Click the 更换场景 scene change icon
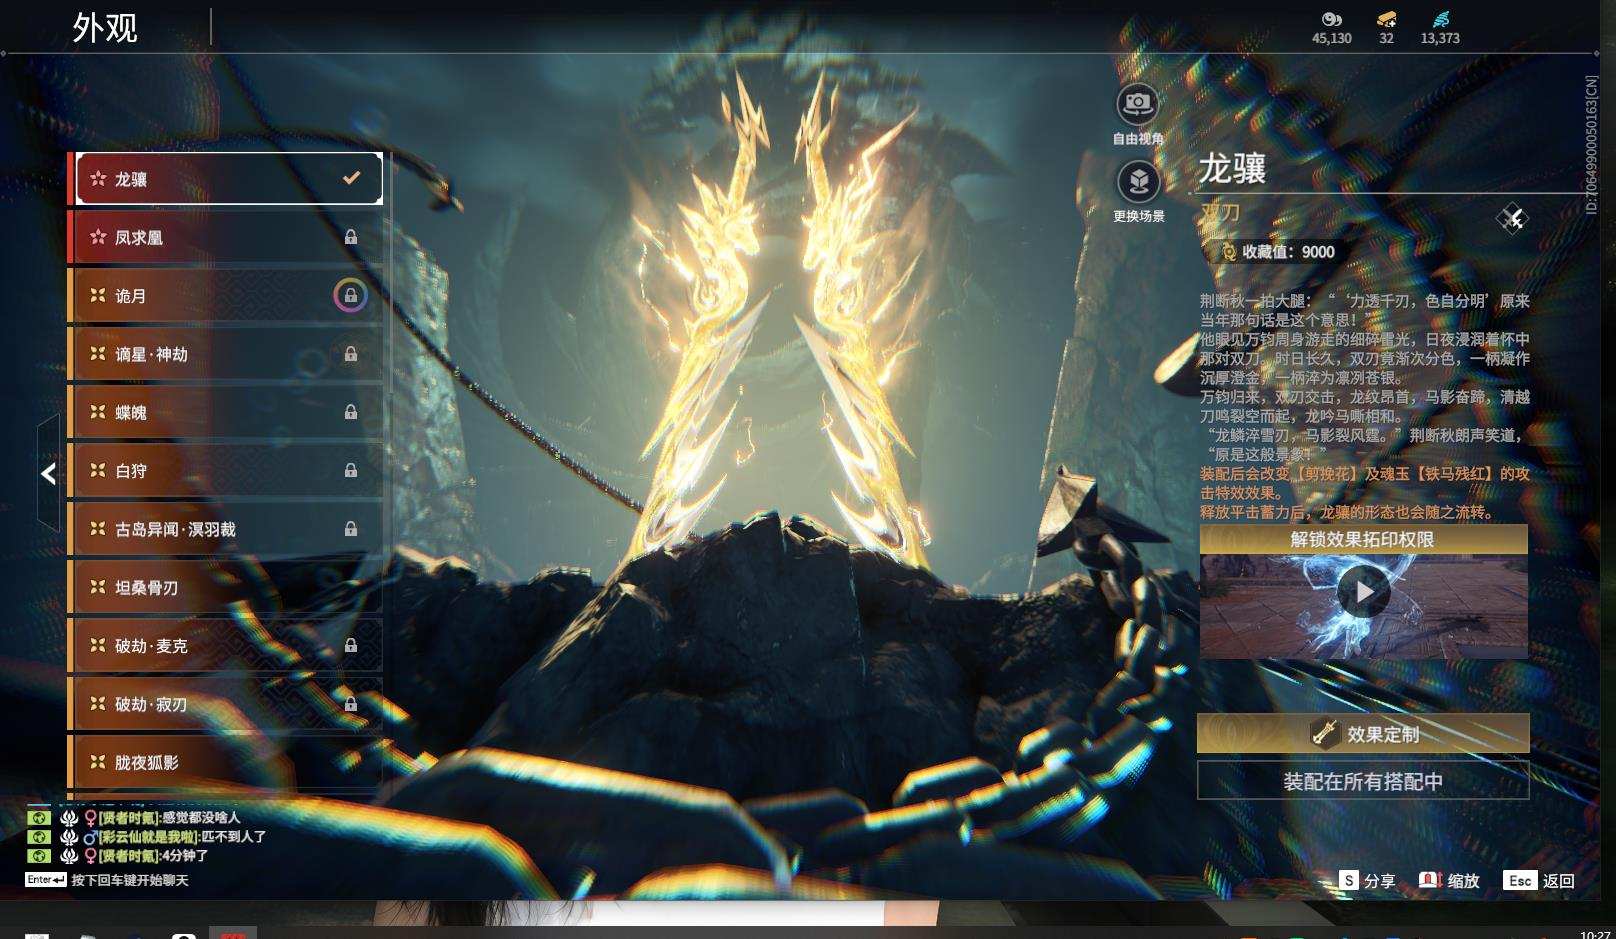This screenshot has width=1616, height=939. click(1138, 183)
